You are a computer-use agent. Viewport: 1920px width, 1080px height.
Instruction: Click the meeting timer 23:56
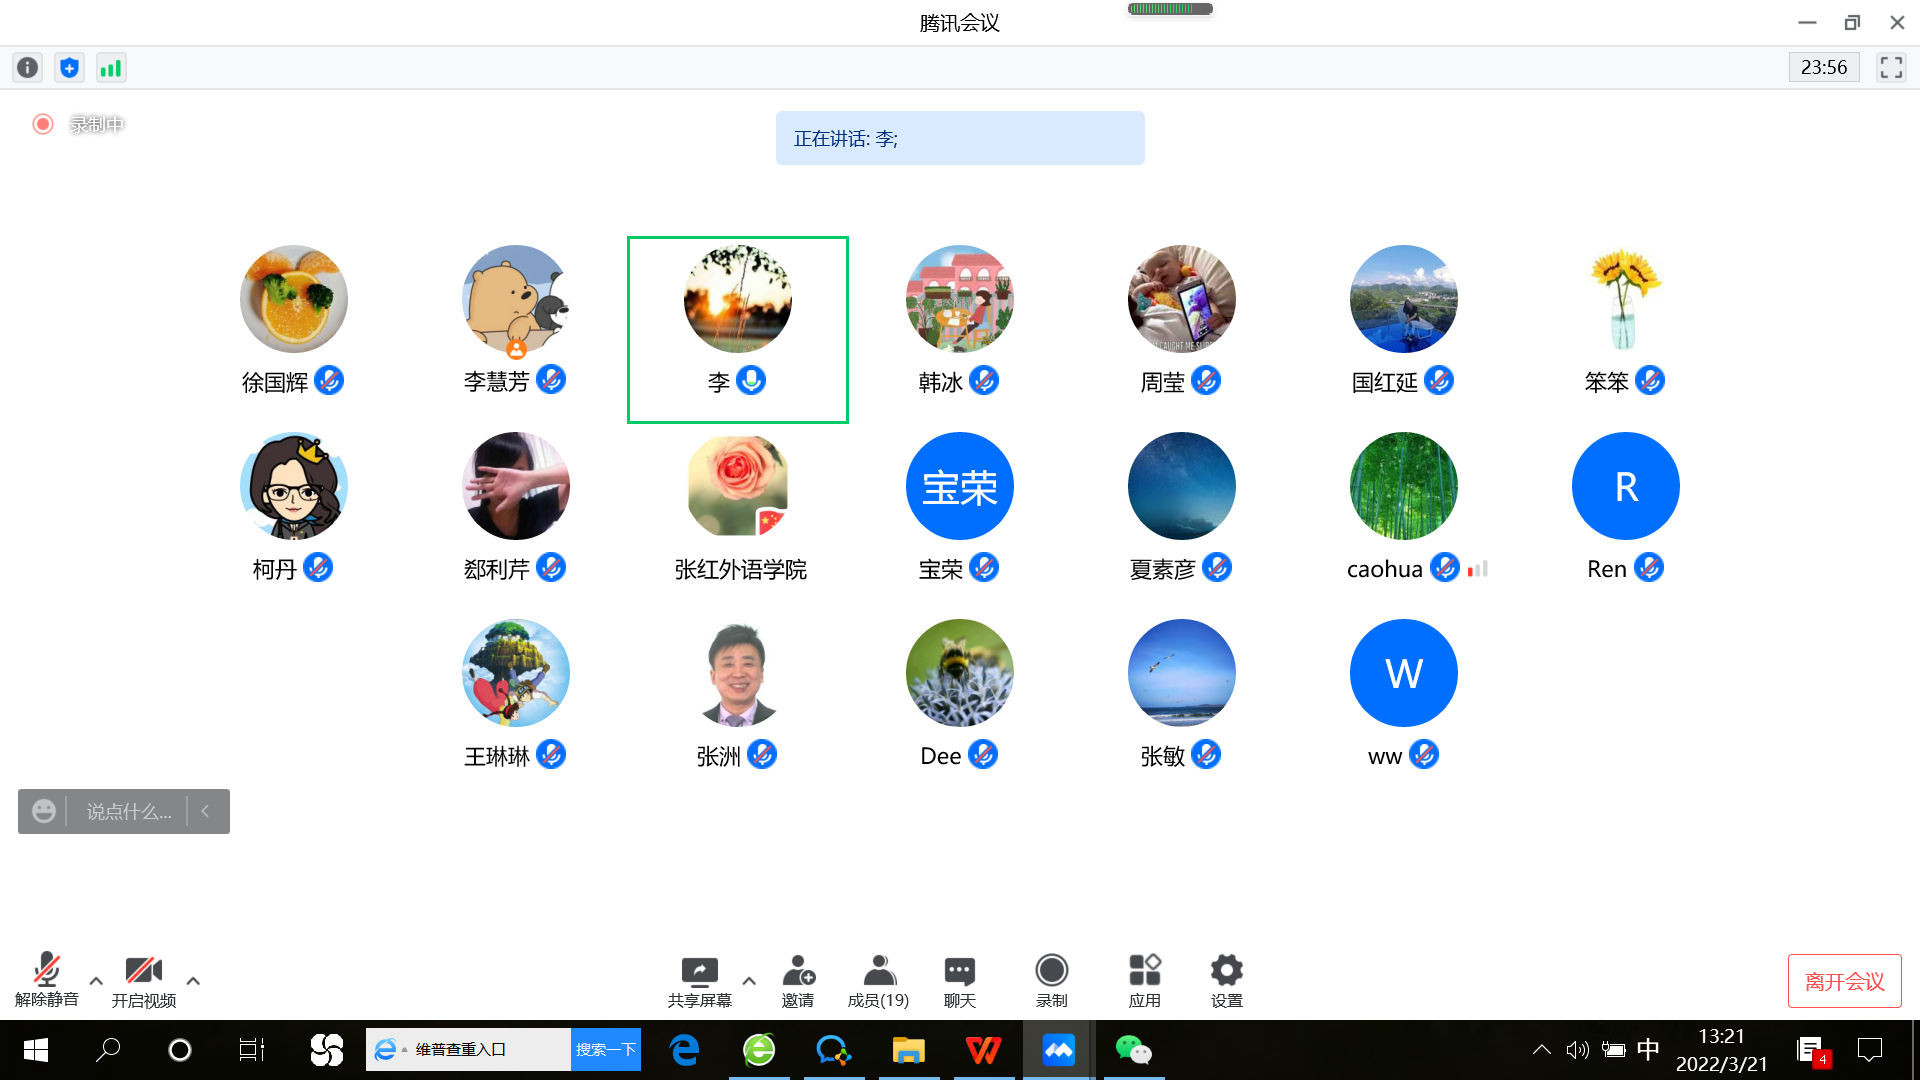point(1824,67)
